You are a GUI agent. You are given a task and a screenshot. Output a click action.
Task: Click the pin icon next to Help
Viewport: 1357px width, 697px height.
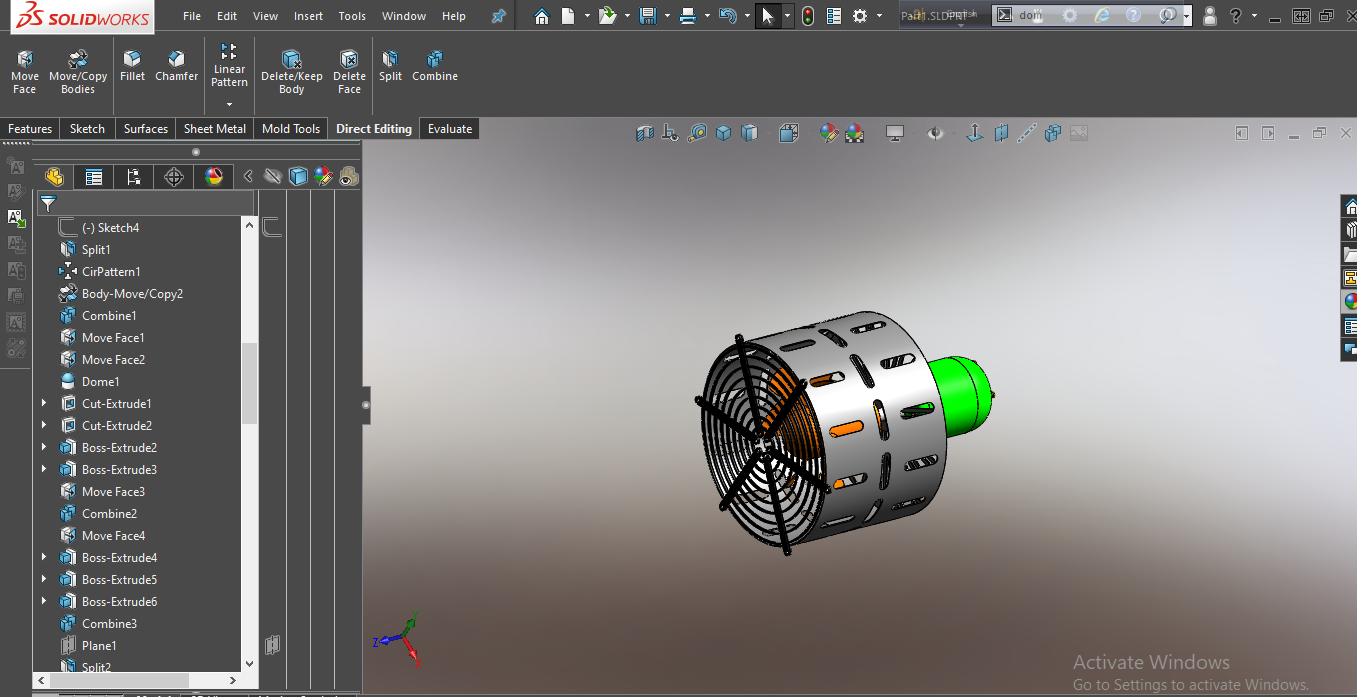pos(498,16)
